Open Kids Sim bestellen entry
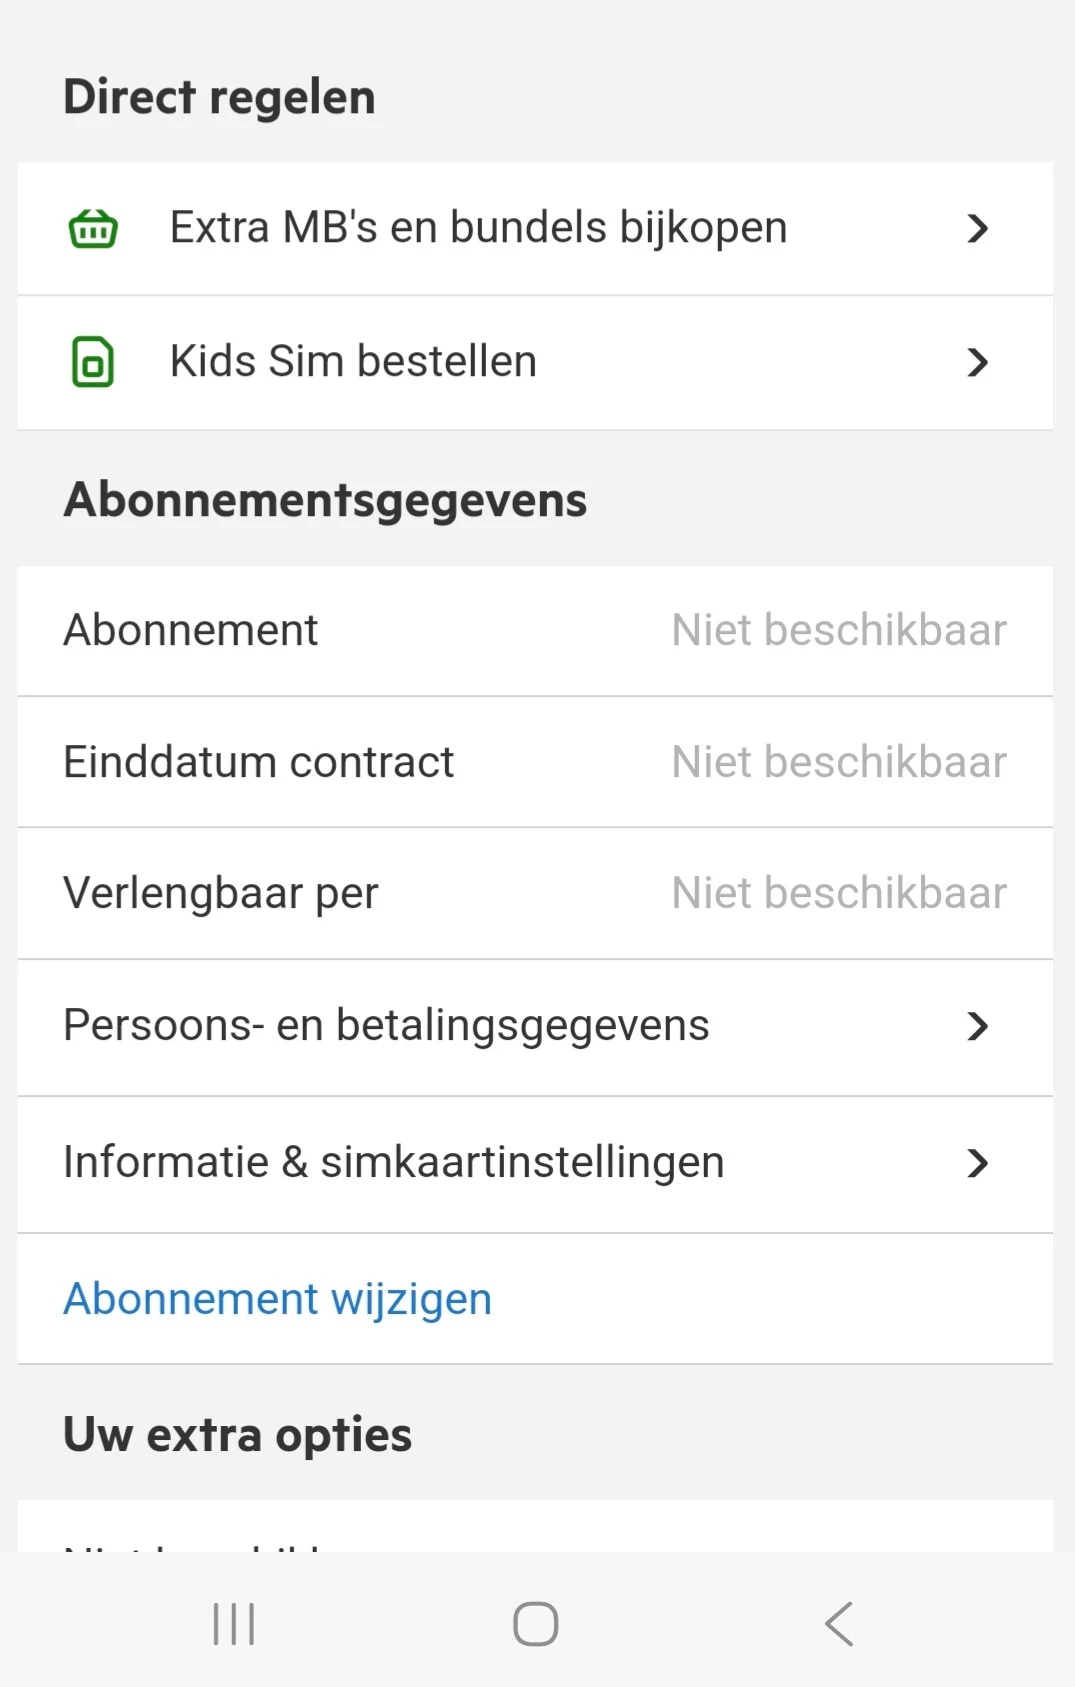This screenshot has height=1687, width=1075. pos(353,362)
